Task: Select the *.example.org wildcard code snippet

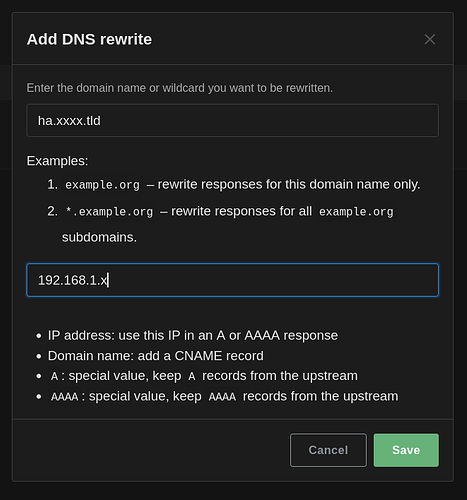Action: (109, 212)
